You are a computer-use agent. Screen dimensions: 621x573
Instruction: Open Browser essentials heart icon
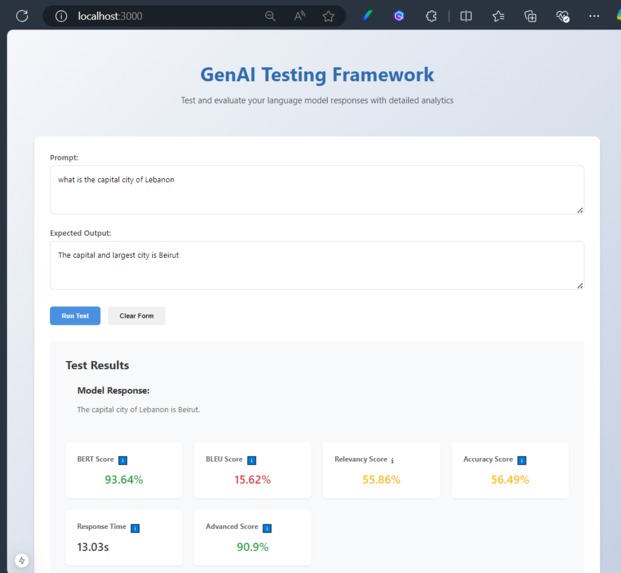tap(562, 16)
